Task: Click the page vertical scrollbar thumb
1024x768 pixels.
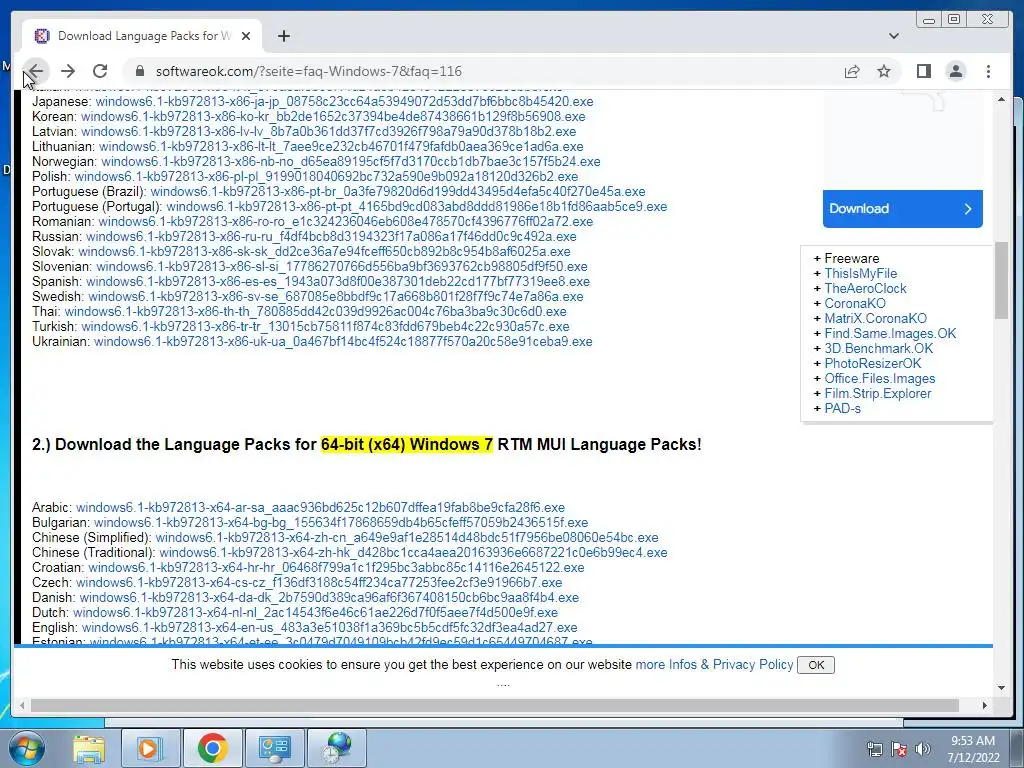Action: pyautogui.click(x=1001, y=281)
